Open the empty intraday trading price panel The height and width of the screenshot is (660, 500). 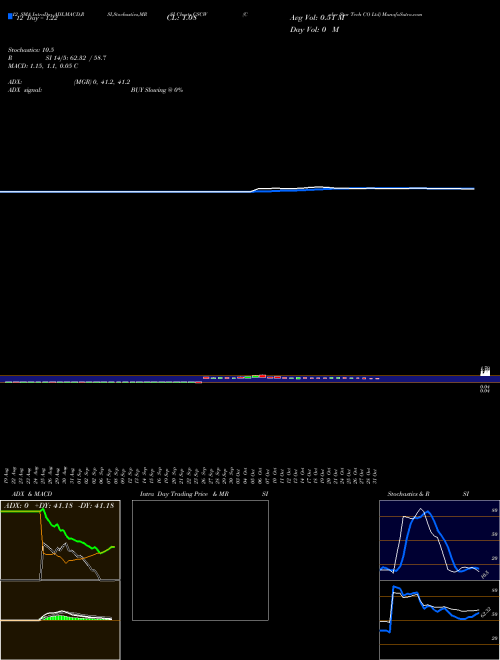click(x=200, y=560)
